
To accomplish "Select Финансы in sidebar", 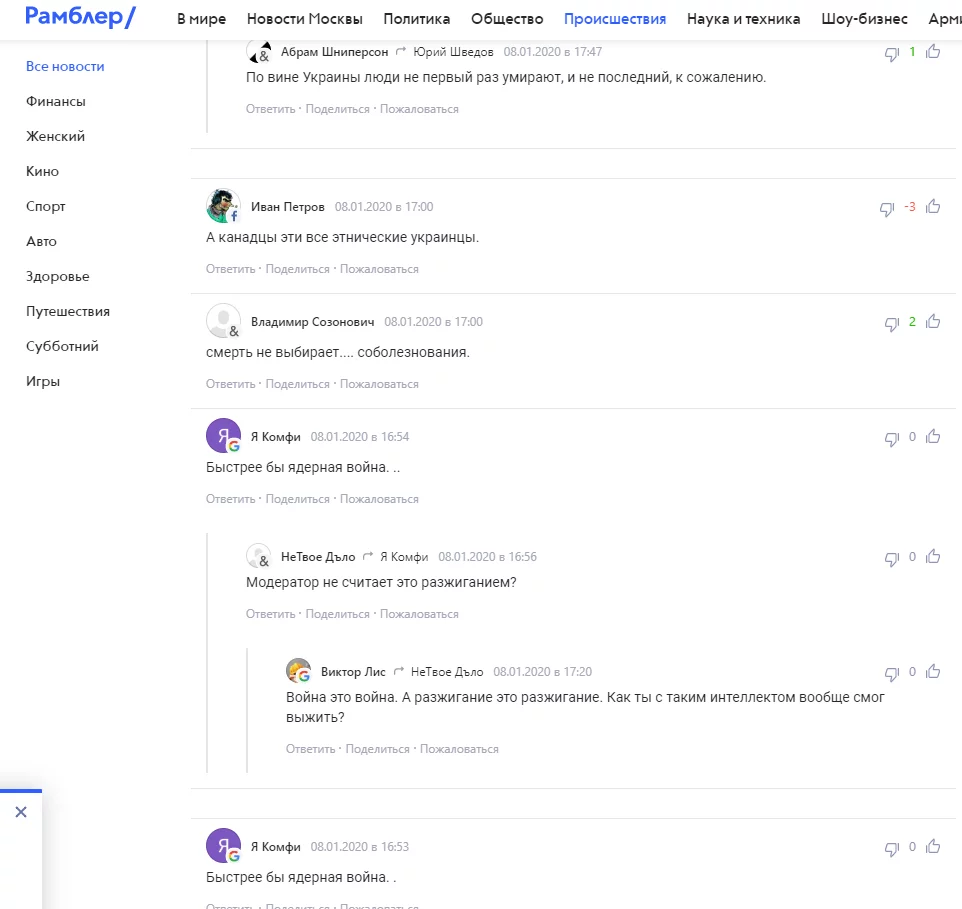I will pos(56,101).
